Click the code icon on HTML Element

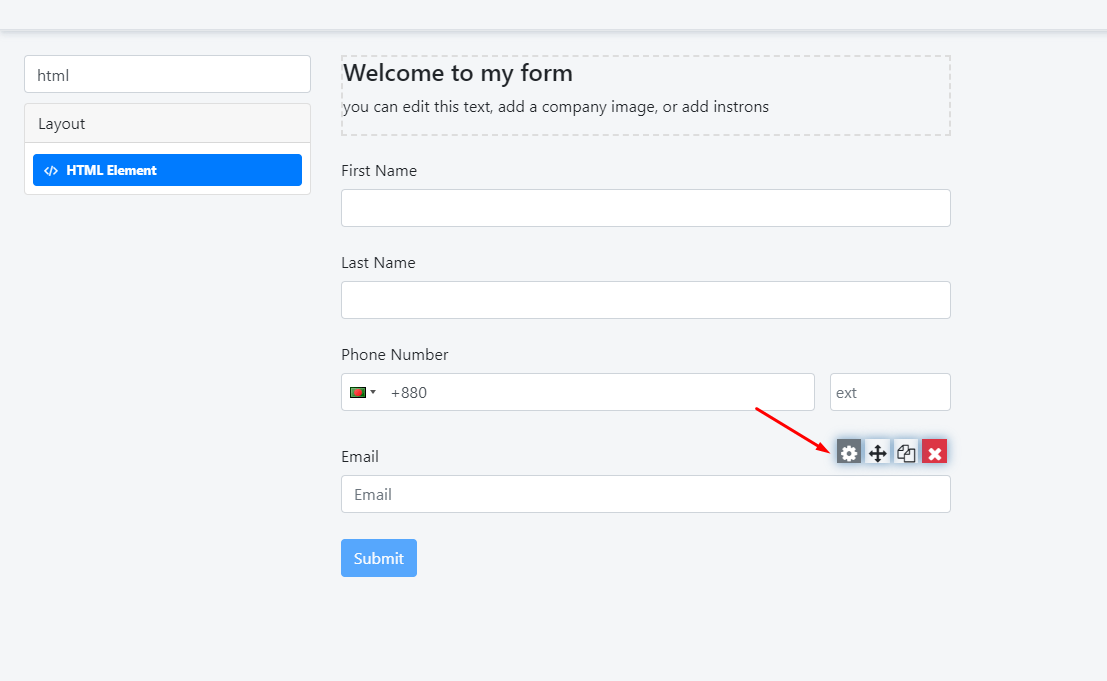[51, 171]
